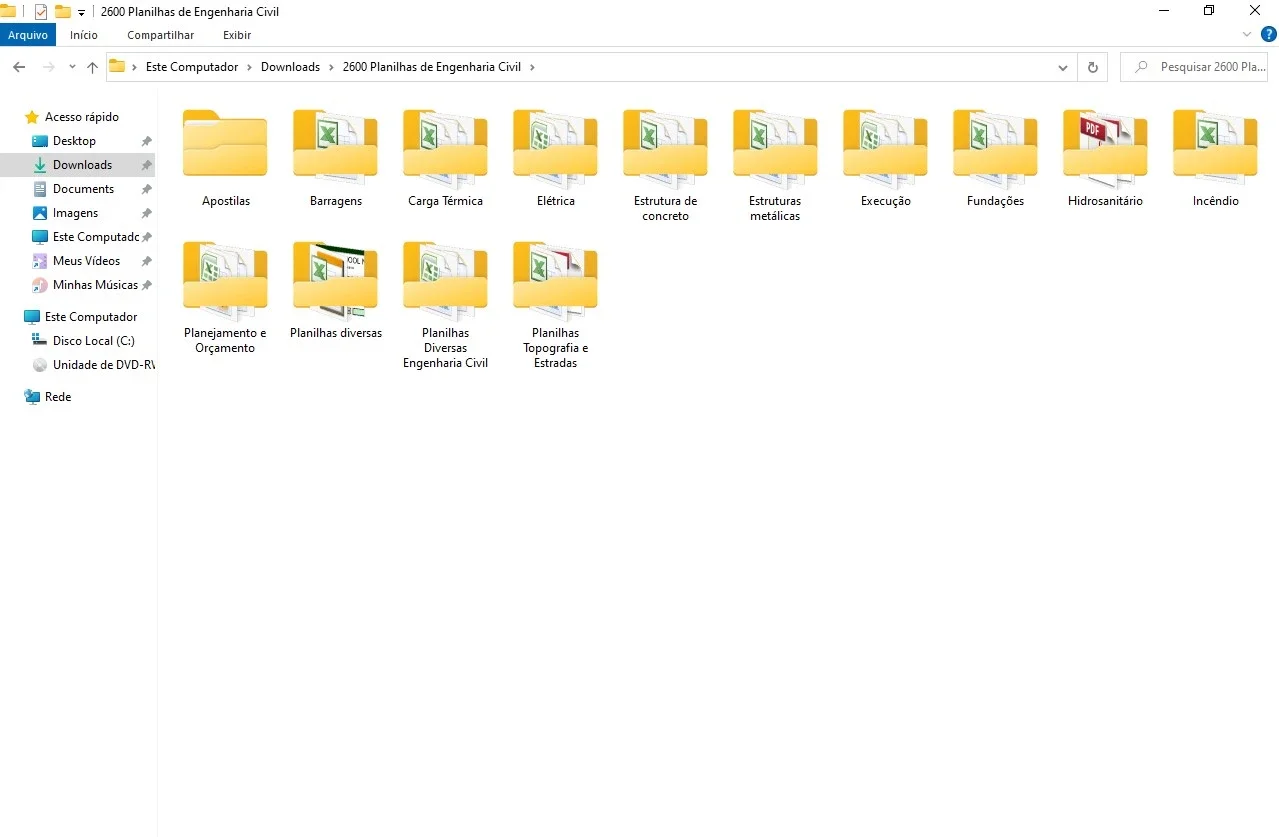
Task: Click the Planilhas diversas folder name label
Action: point(336,333)
